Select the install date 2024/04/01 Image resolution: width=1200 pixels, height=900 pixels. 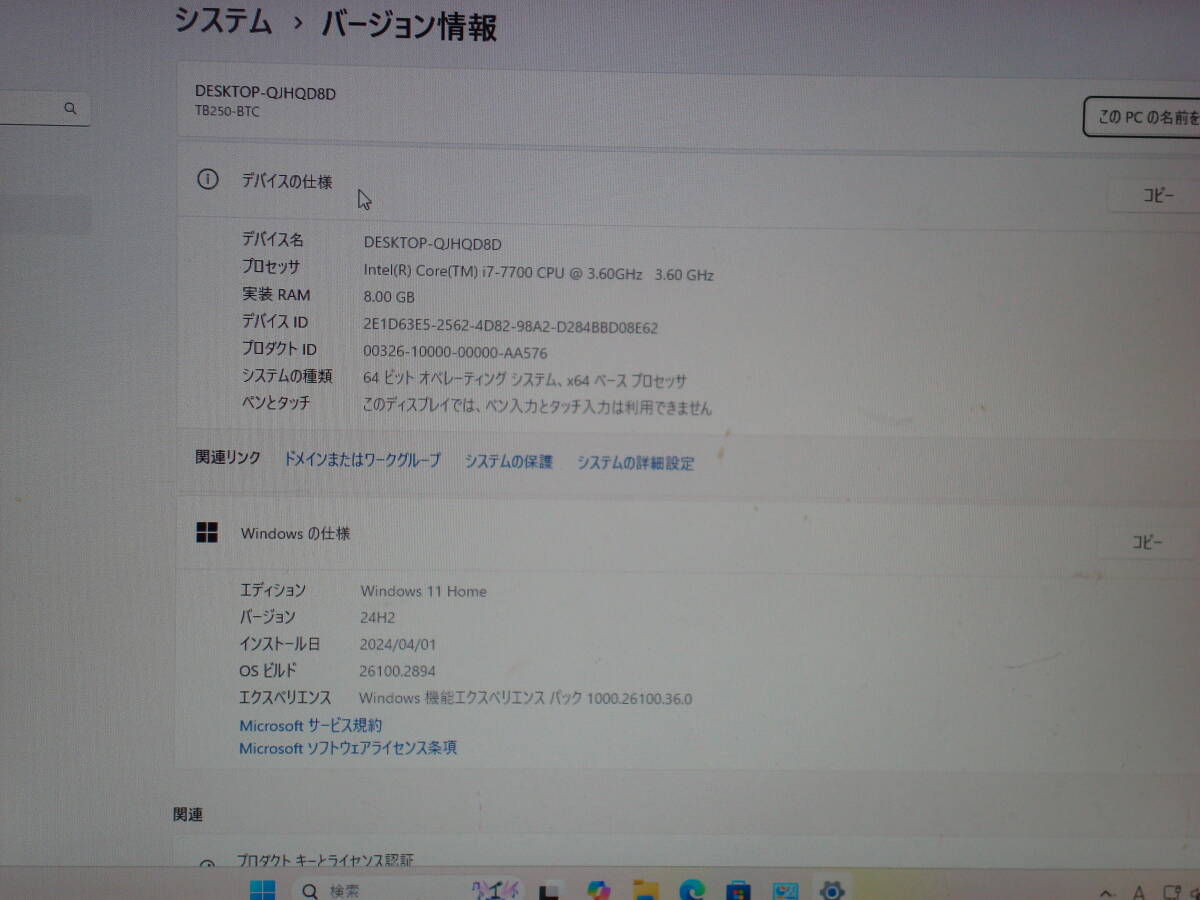coord(398,645)
